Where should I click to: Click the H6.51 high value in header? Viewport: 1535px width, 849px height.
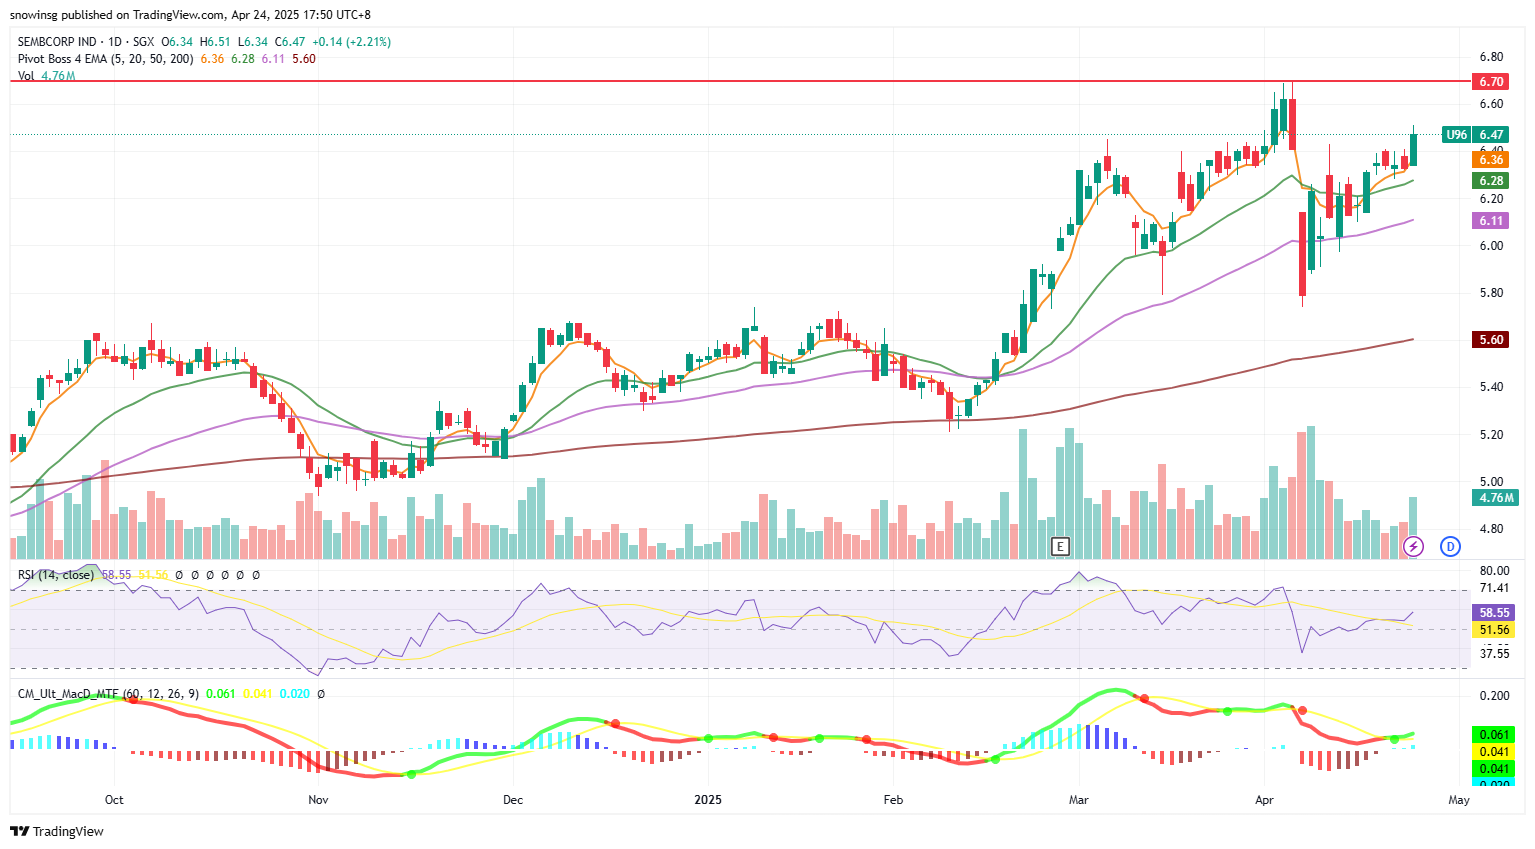(215, 42)
